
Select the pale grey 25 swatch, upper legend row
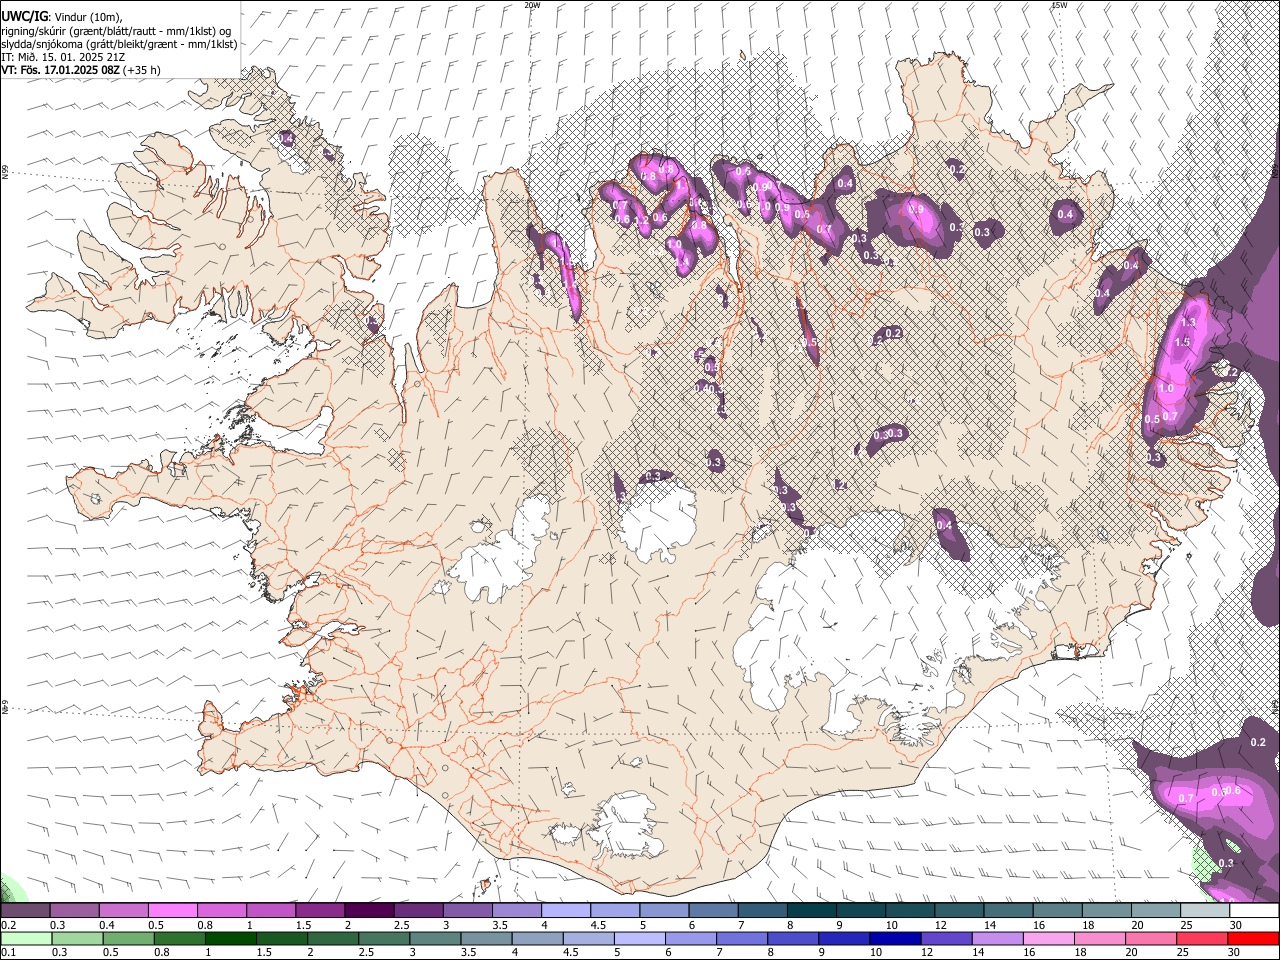click(1206, 911)
